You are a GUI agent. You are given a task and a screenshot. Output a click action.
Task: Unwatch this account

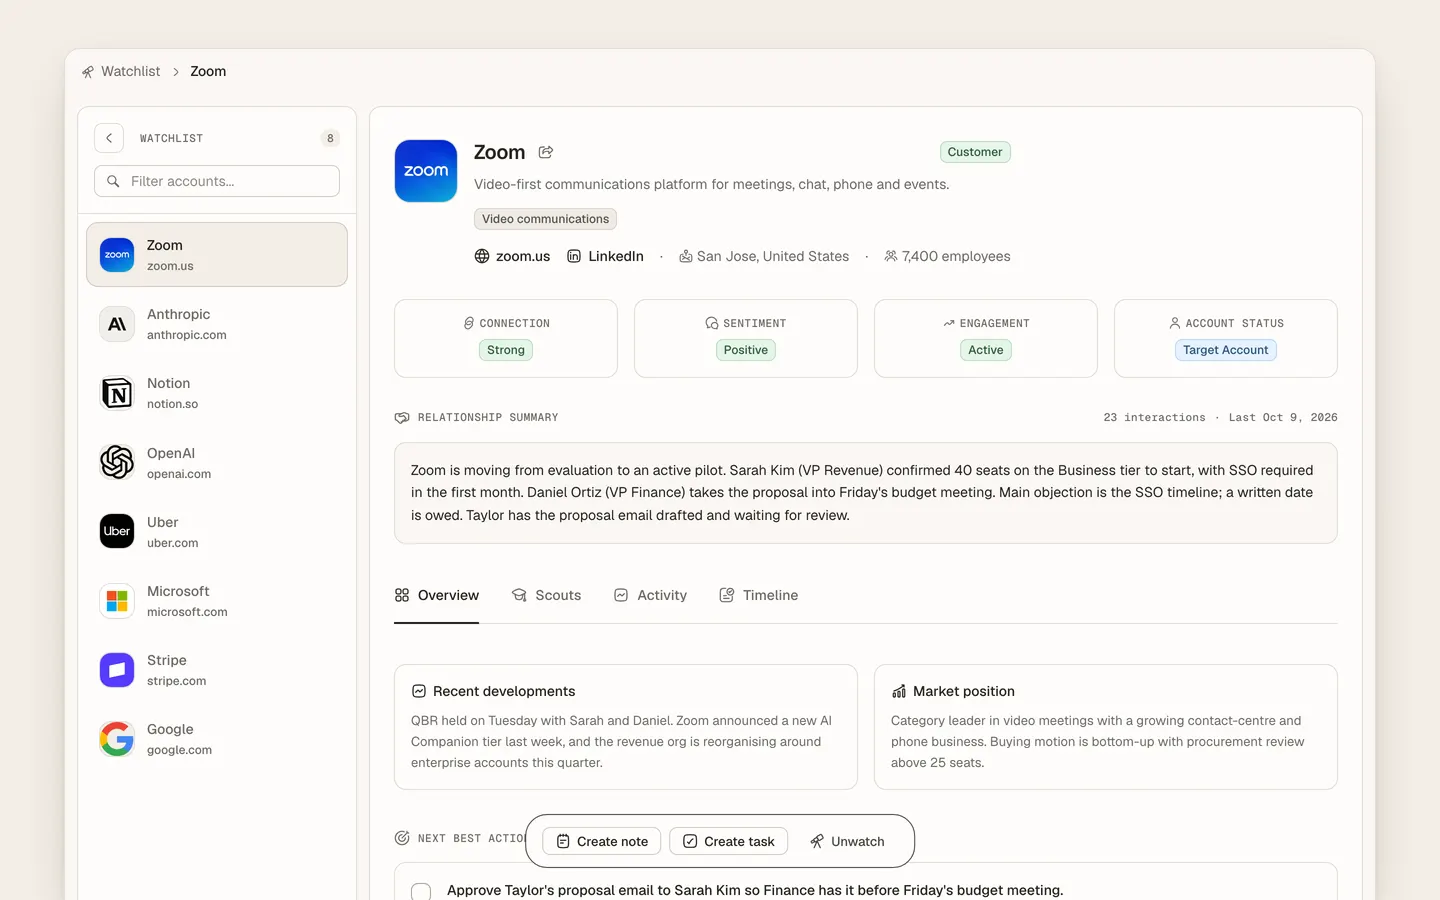click(847, 841)
